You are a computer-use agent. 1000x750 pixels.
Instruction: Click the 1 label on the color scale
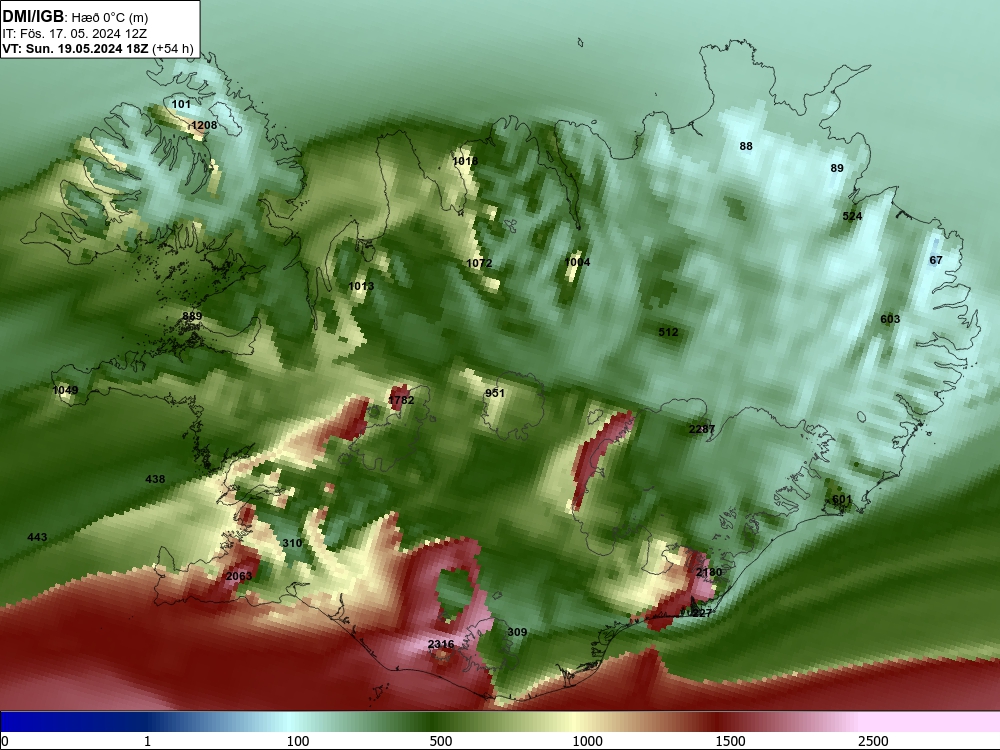coord(147,741)
